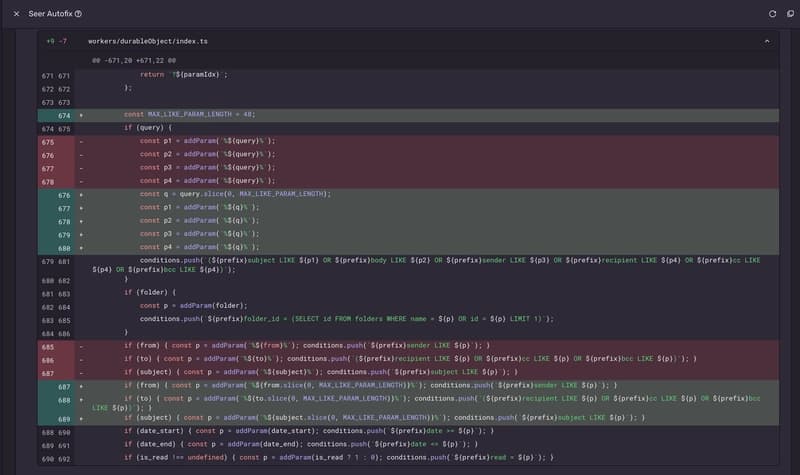Open the help icon beside Seer Autofix
The width and height of the screenshot is (800, 475).
[78, 14]
